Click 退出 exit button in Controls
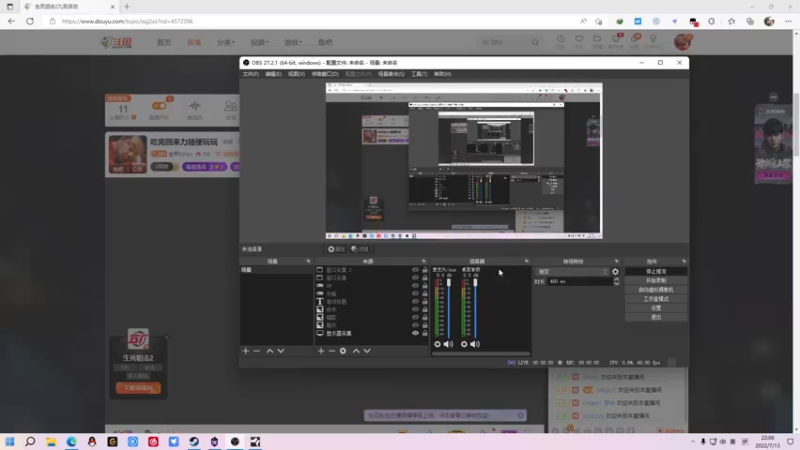Viewport: 800px width, 450px height. pyautogui.click(x=656, y=317)
